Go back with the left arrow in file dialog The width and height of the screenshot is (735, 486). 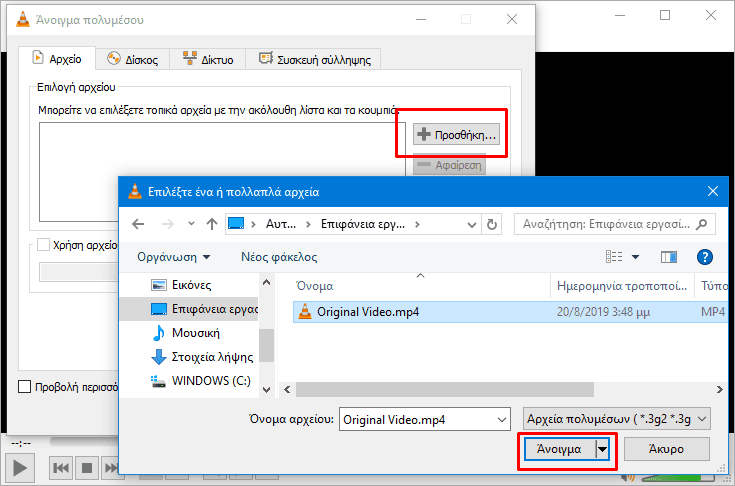click(x=138, y=224)
